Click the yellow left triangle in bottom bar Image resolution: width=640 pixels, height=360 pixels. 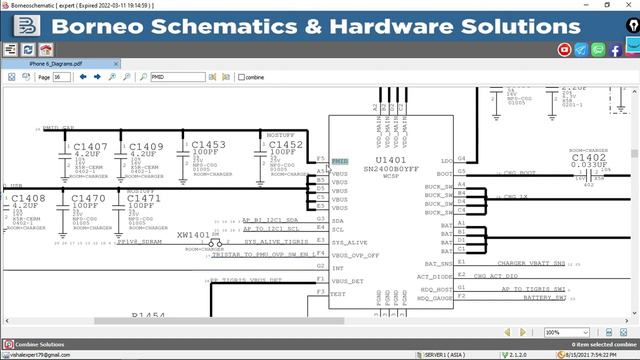point(507,332)
